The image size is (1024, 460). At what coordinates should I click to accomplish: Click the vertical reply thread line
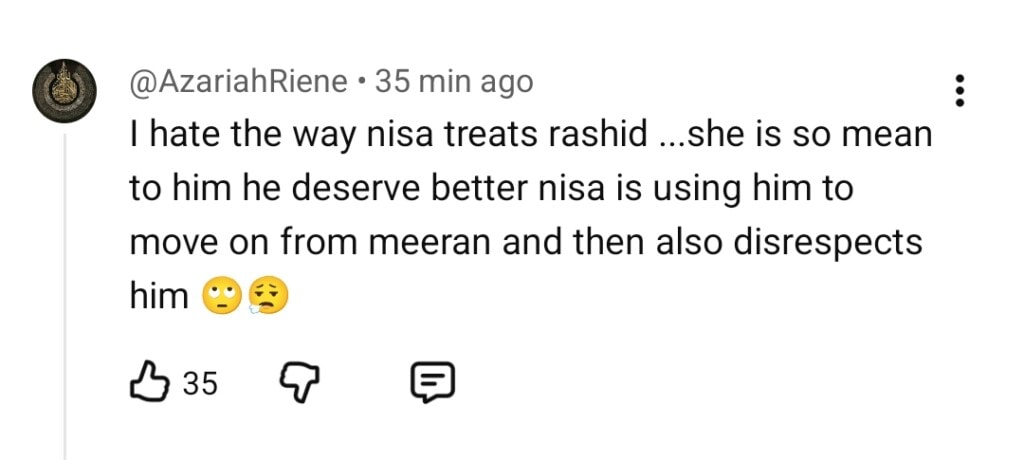(x=66, y=300)
